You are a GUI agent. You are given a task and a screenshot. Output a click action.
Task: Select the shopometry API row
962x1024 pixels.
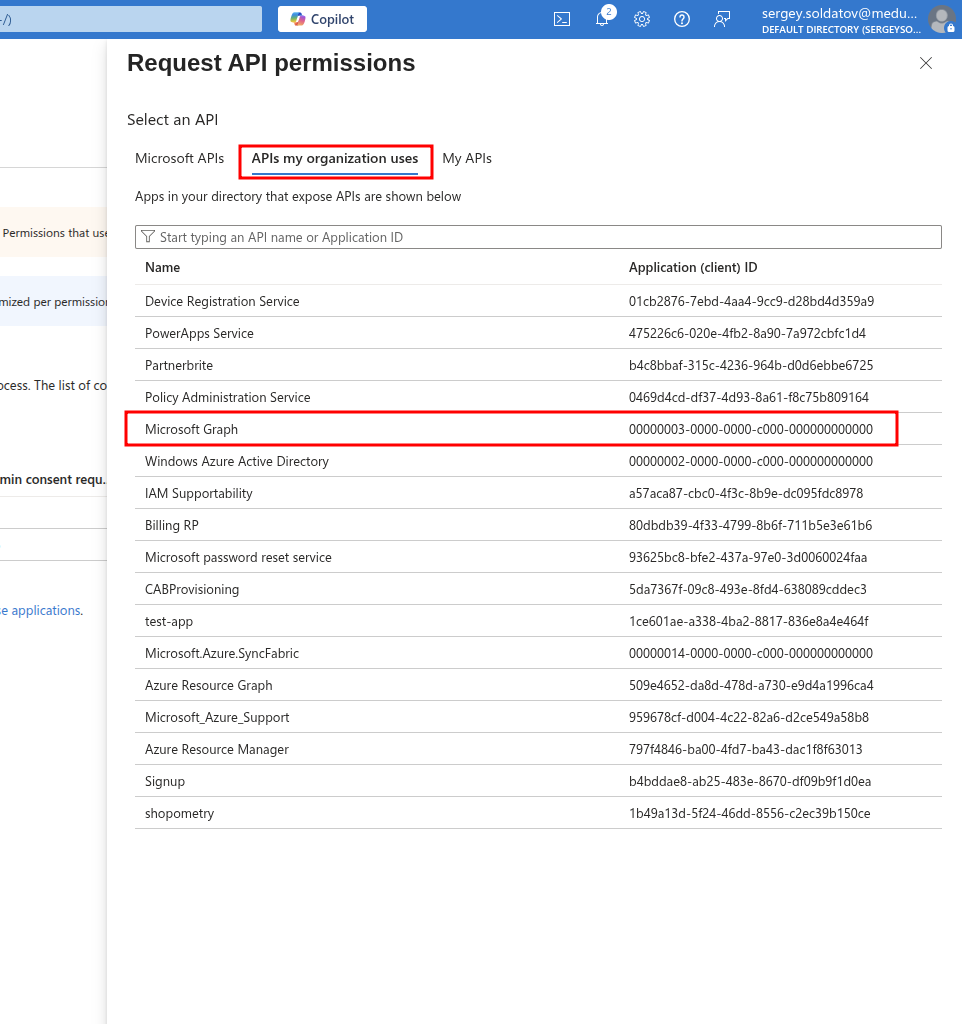[x=538, y=813]
